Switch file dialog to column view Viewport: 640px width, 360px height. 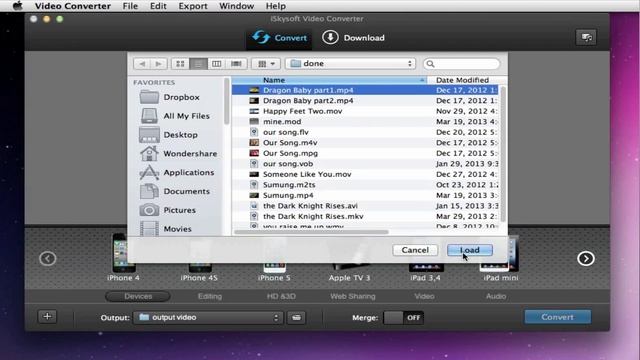pos(216,64)
